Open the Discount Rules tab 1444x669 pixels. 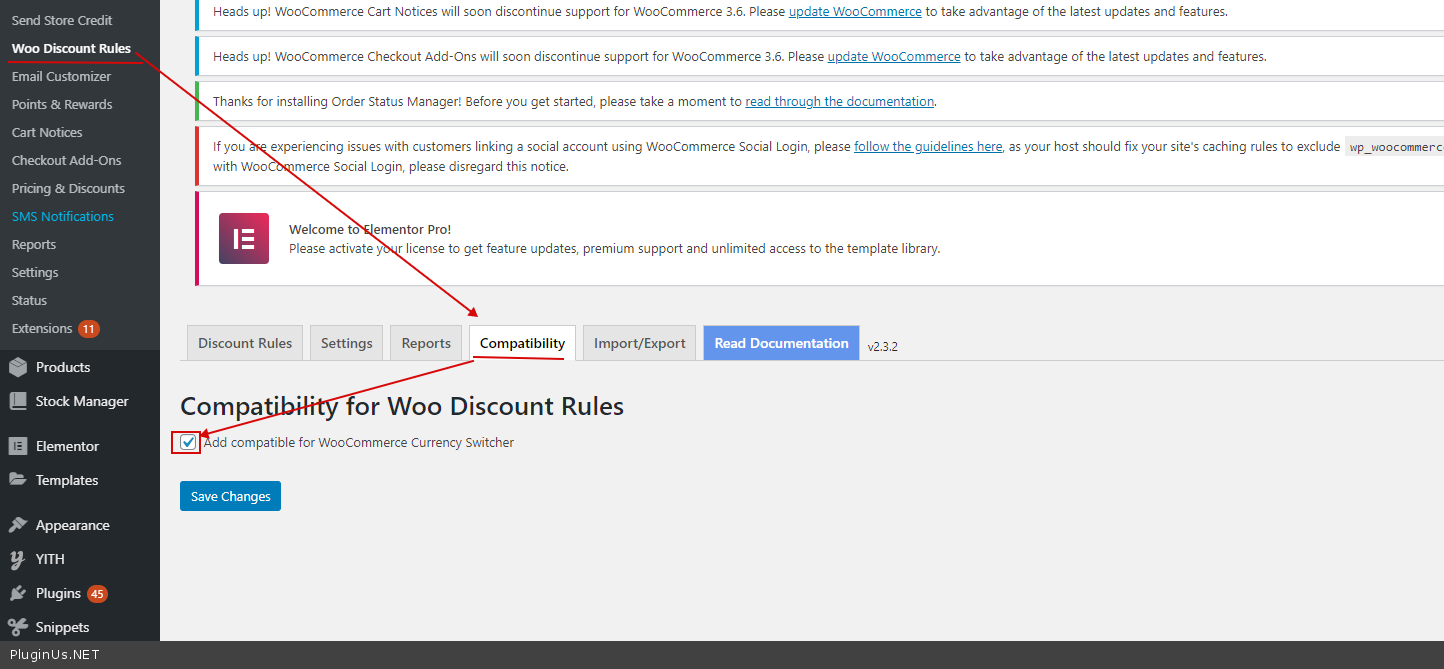coord(245,343)
